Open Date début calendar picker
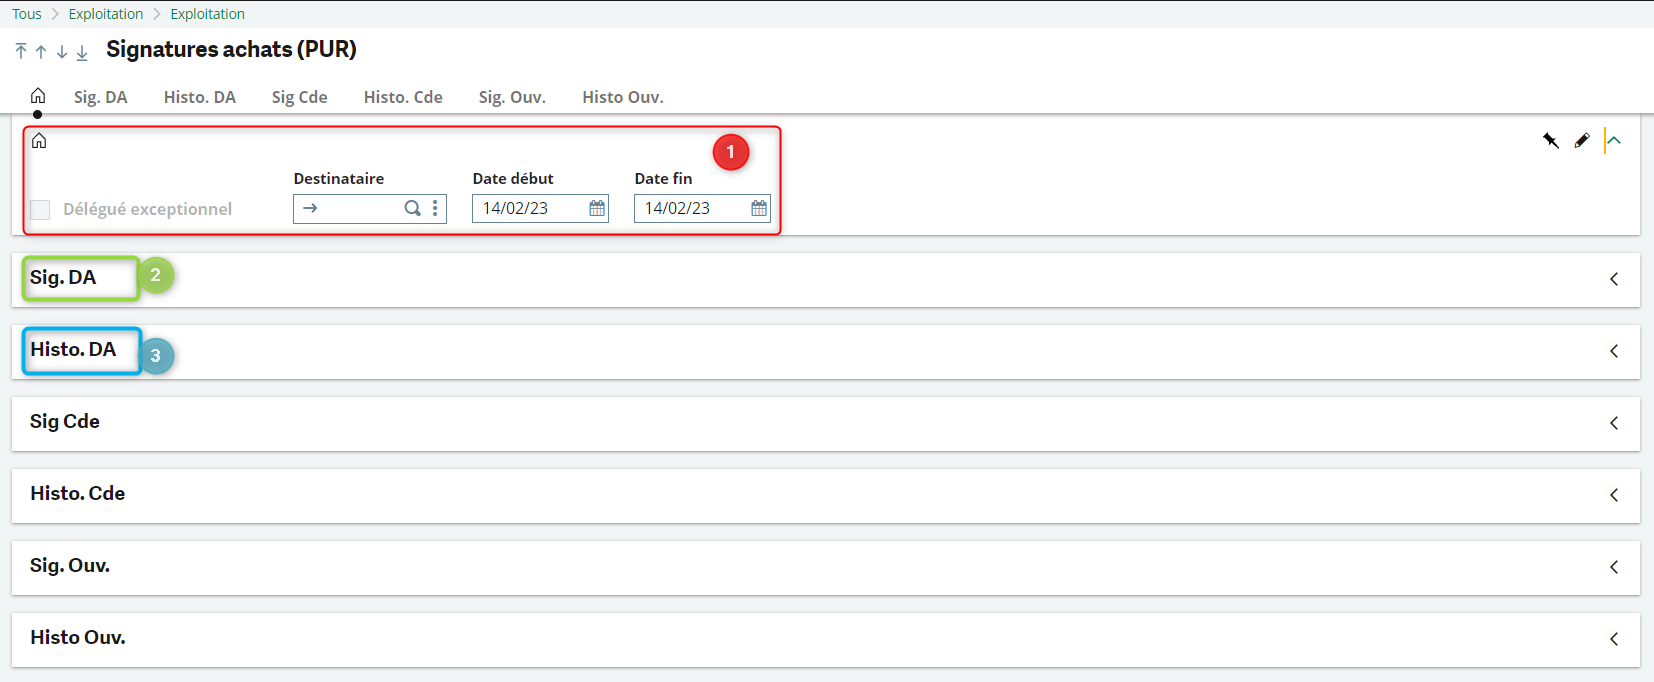This screenshot has width=1654, height=682. [597, 208]
